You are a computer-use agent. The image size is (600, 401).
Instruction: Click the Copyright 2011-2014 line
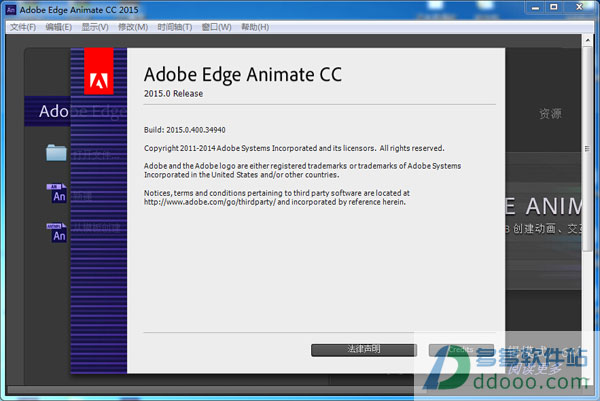point(294,148)
